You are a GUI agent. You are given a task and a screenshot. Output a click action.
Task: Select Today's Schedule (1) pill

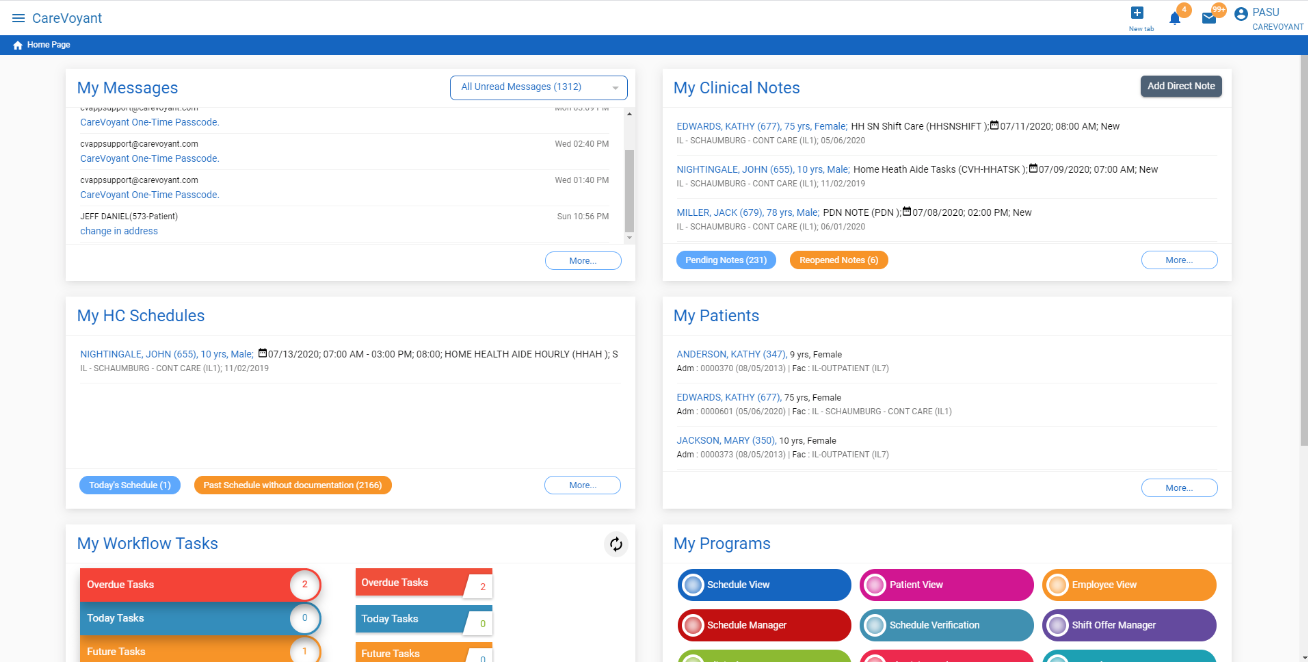(x=130, y=485)
